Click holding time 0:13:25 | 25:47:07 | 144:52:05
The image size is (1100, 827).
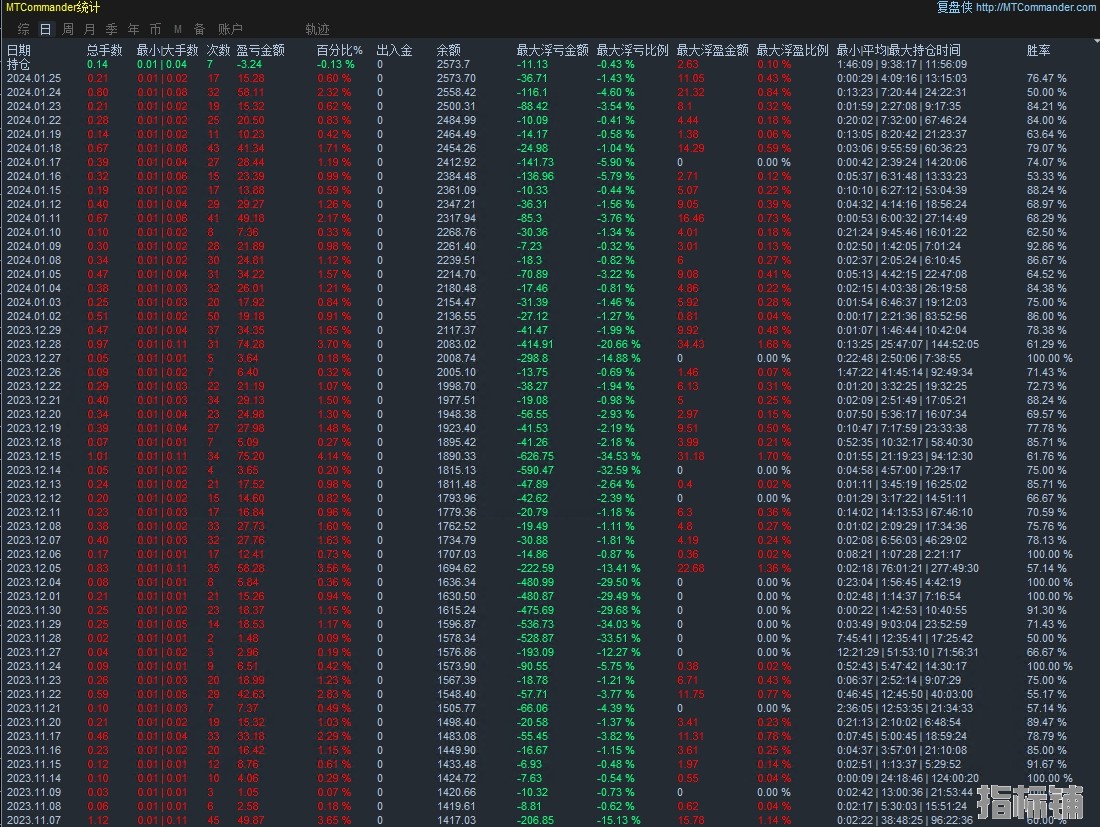point(908,344)
